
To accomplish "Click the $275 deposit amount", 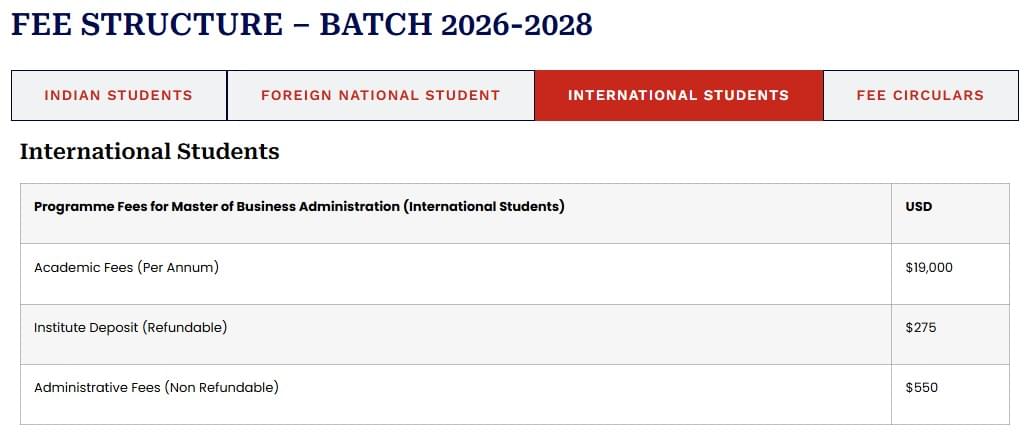I will [x=921, y=328].
